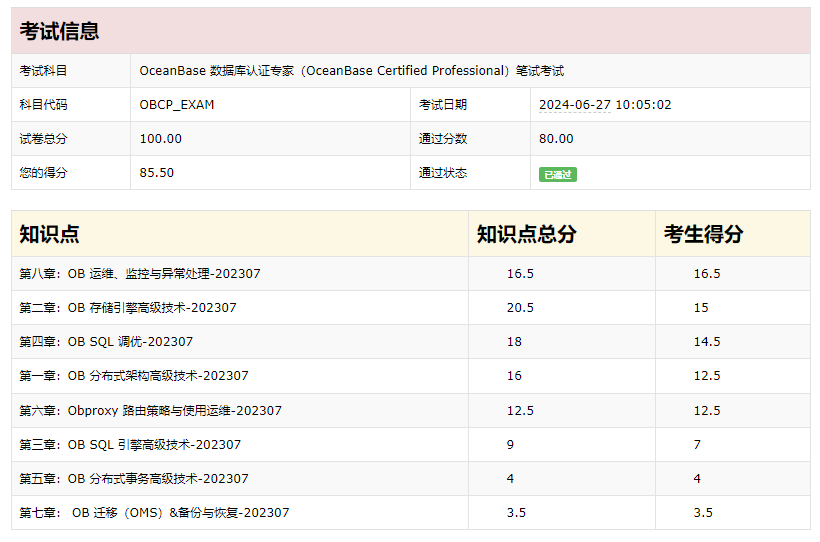The image size is (820, 542).
Task: Select the OceanBase 数据库认证专家 exam title
Action: coord(351,71)
